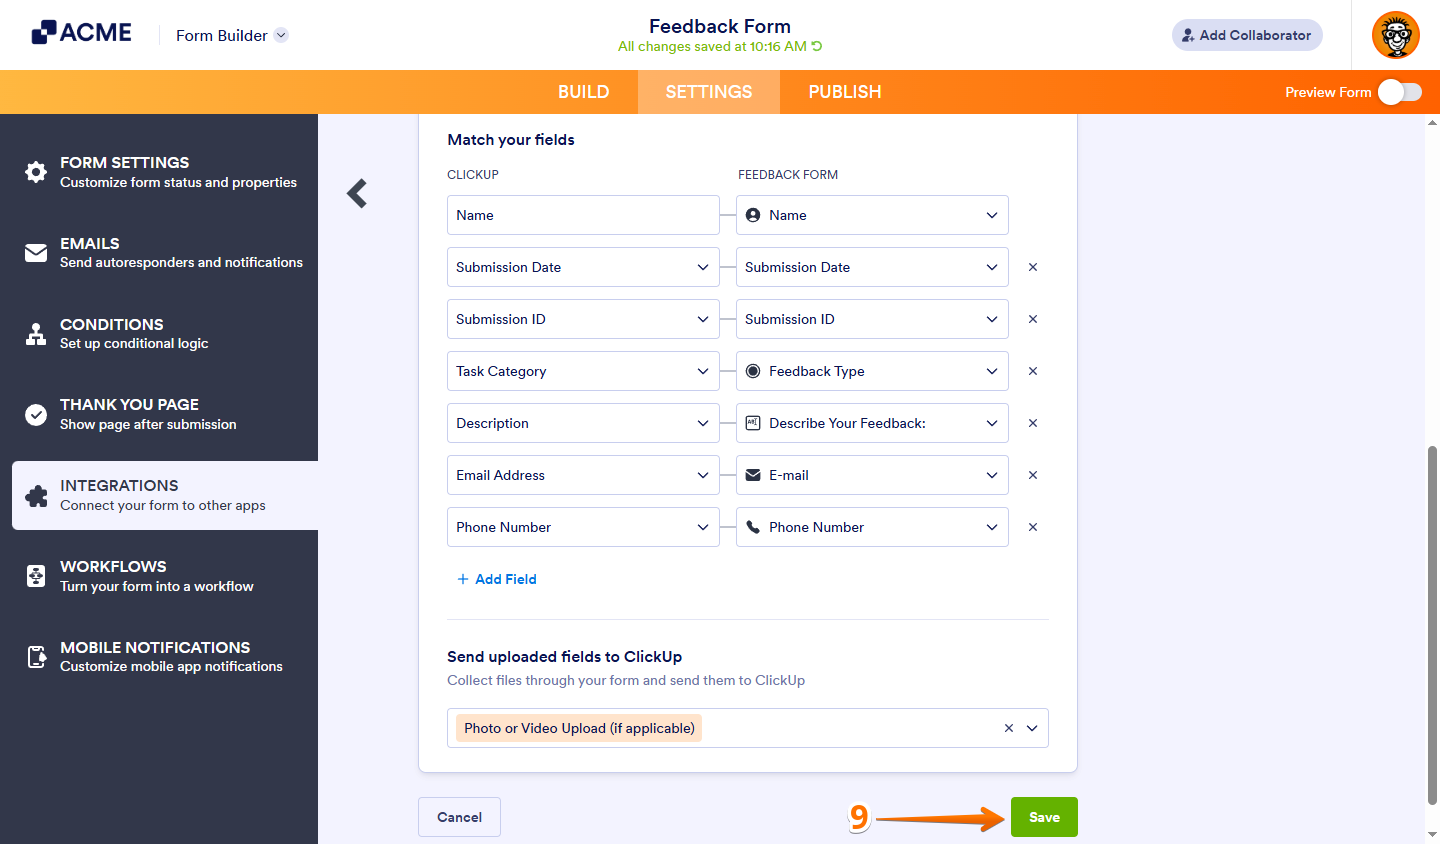Click the Add Collaborator button
Viewport: 1440px width, 844px height.
tap(1247, 34)
